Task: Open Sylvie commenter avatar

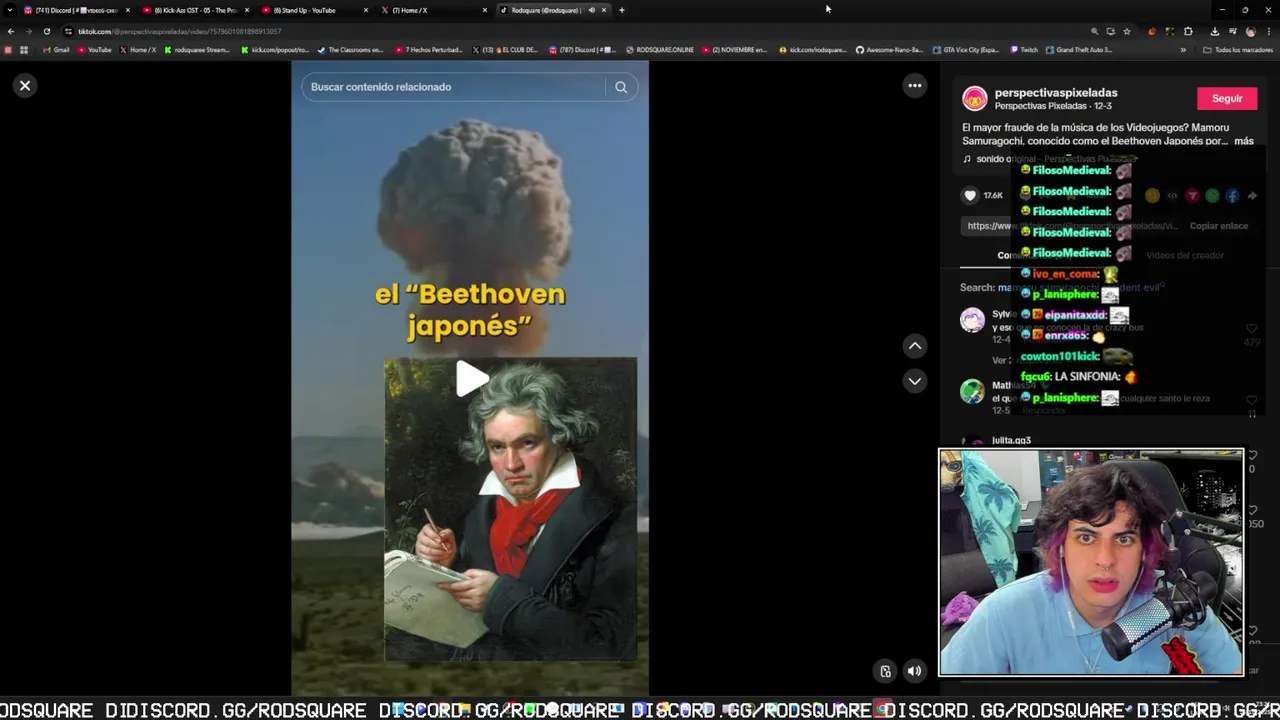Action: pos(972,320)
